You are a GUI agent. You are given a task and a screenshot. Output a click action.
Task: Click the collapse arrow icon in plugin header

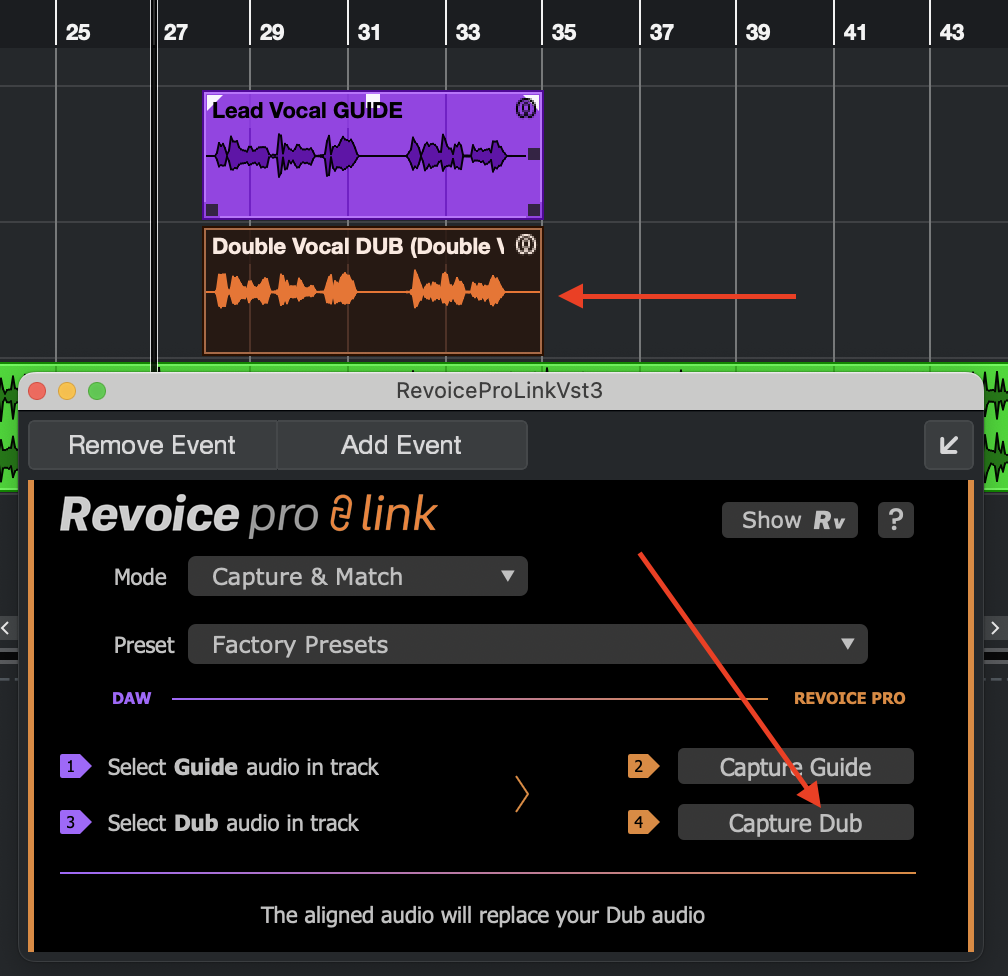(948, 445)
